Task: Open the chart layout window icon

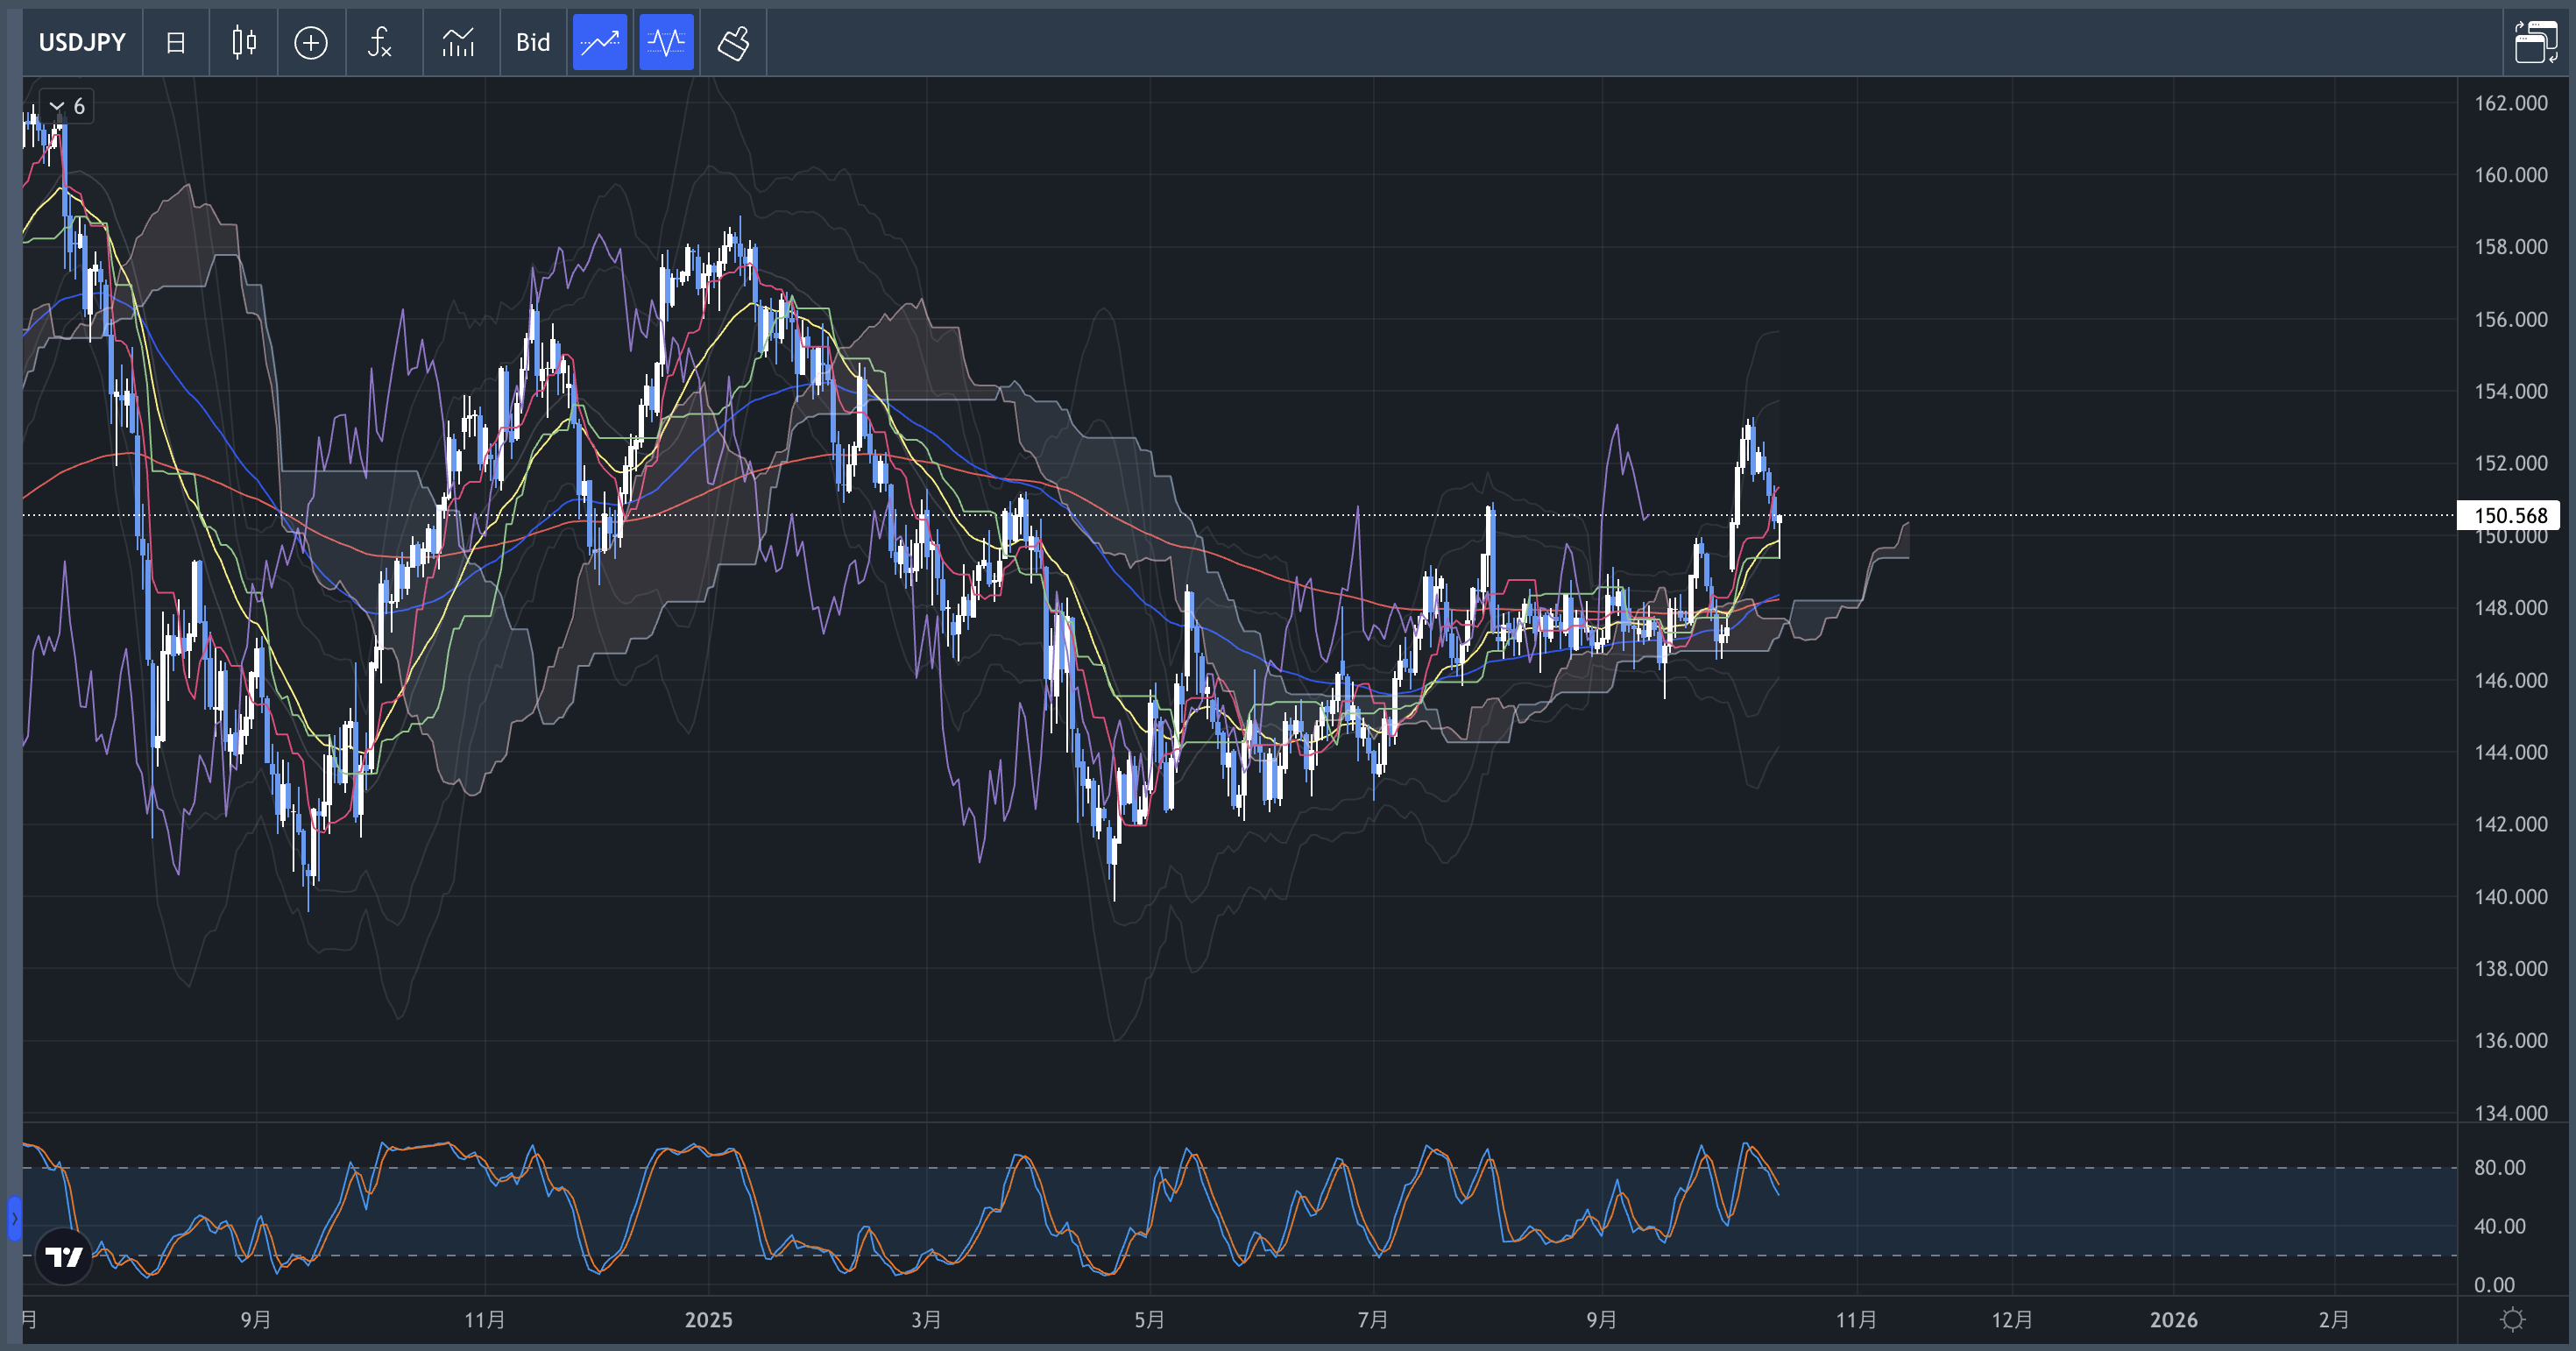Action: (2535, 42)
